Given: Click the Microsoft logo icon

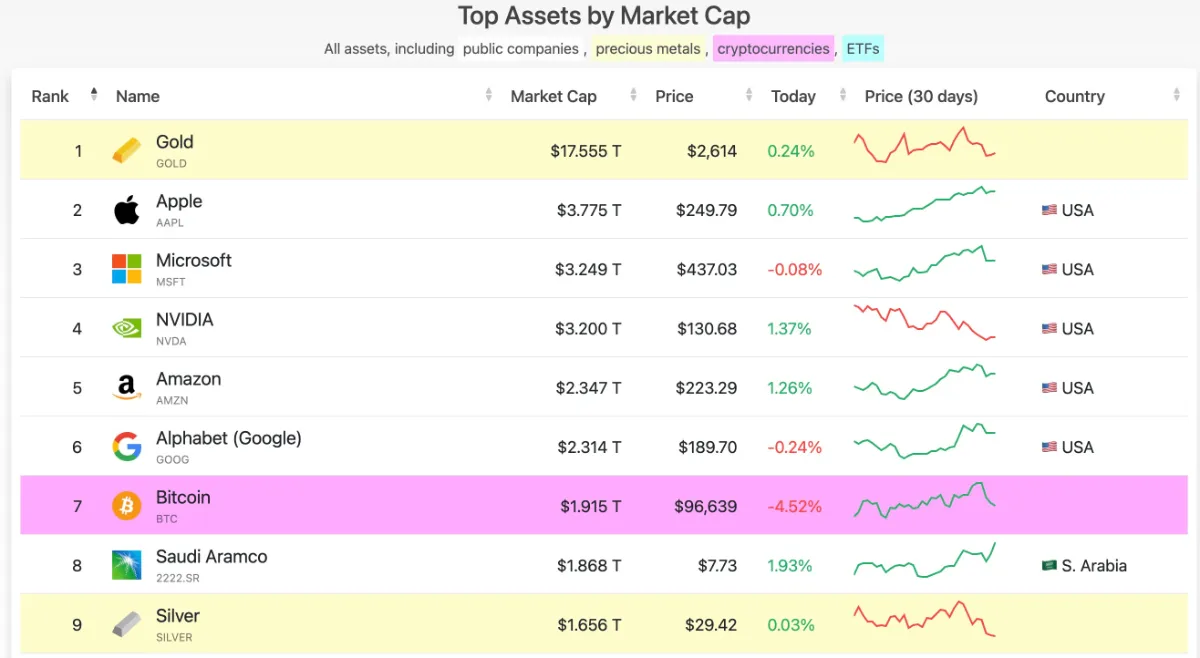Looking at the screenshot, I should click(x=127, y=269).
